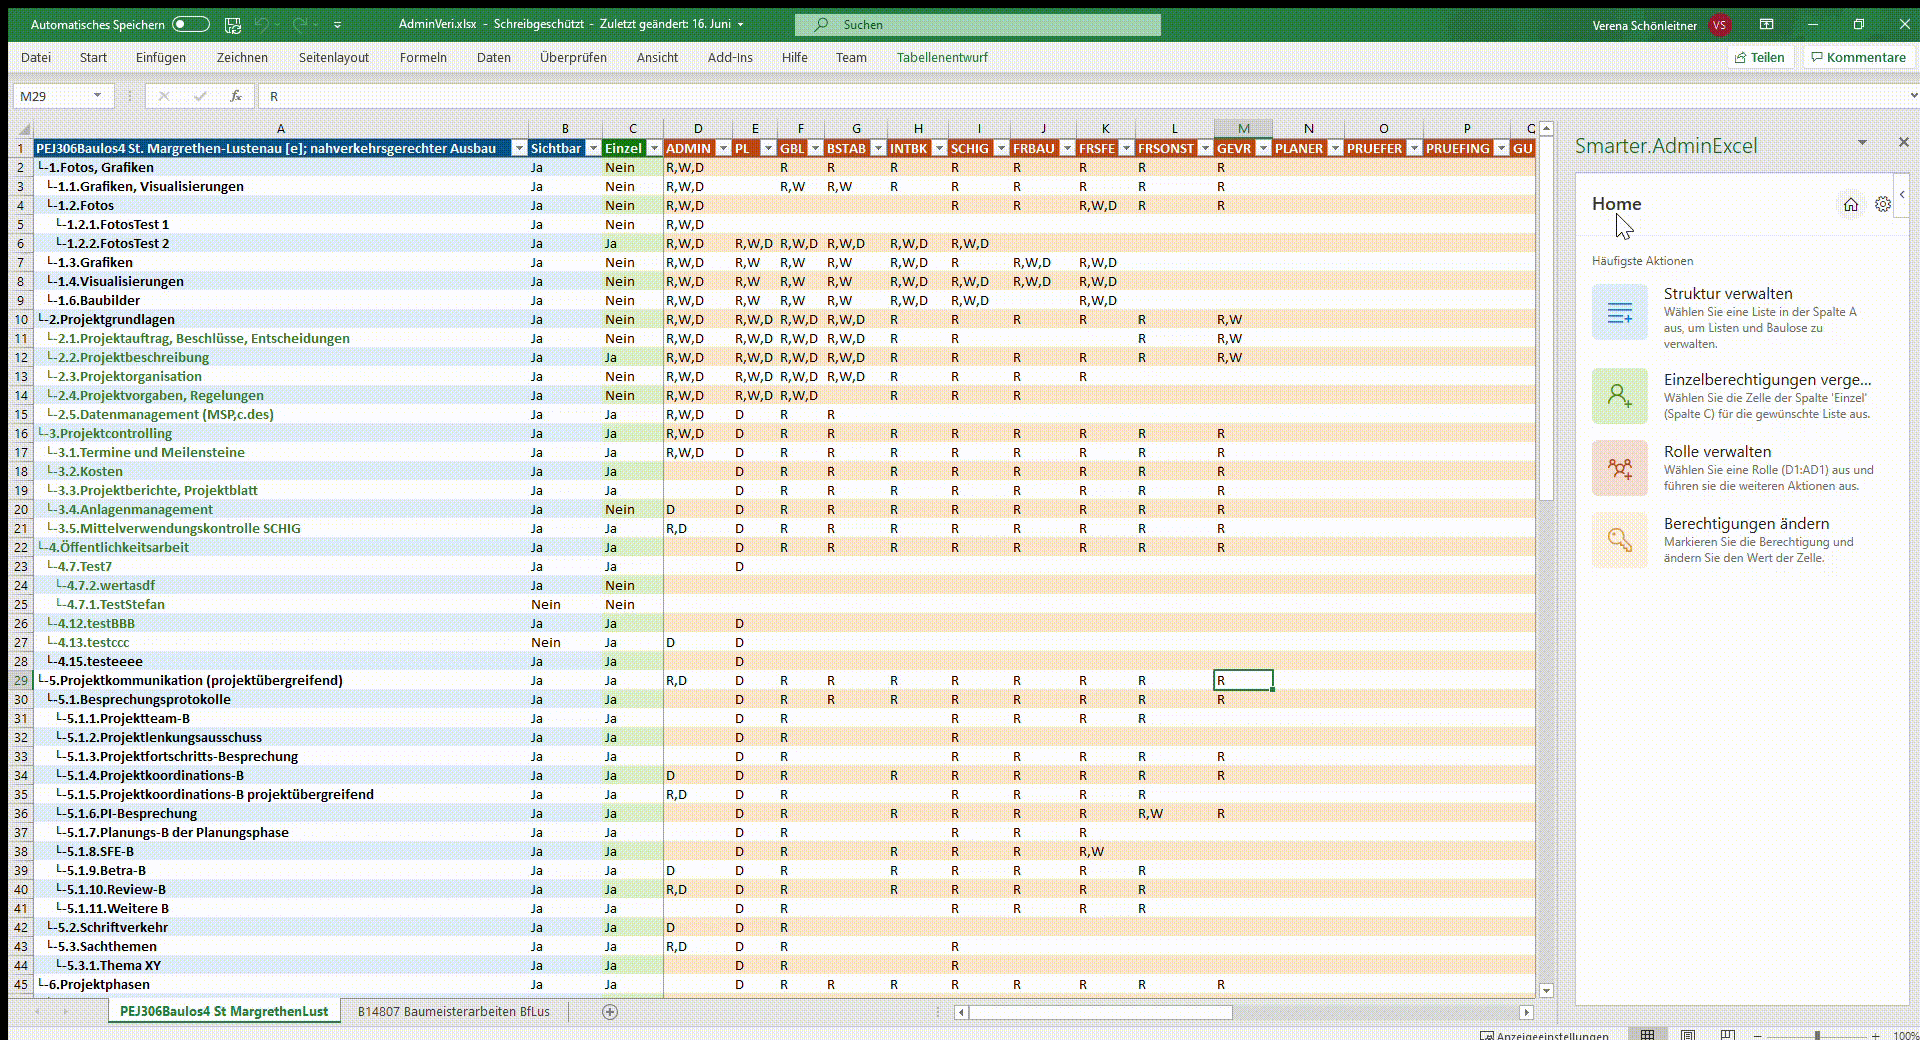
Task: Click the Berechtigungen ändern key icon
Action: point(1619,540)
